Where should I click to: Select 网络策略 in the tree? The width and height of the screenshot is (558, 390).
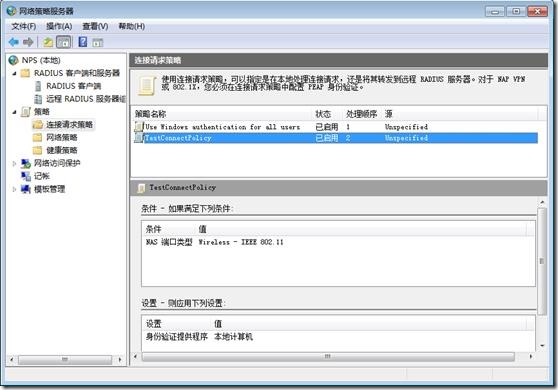[62, 137]
